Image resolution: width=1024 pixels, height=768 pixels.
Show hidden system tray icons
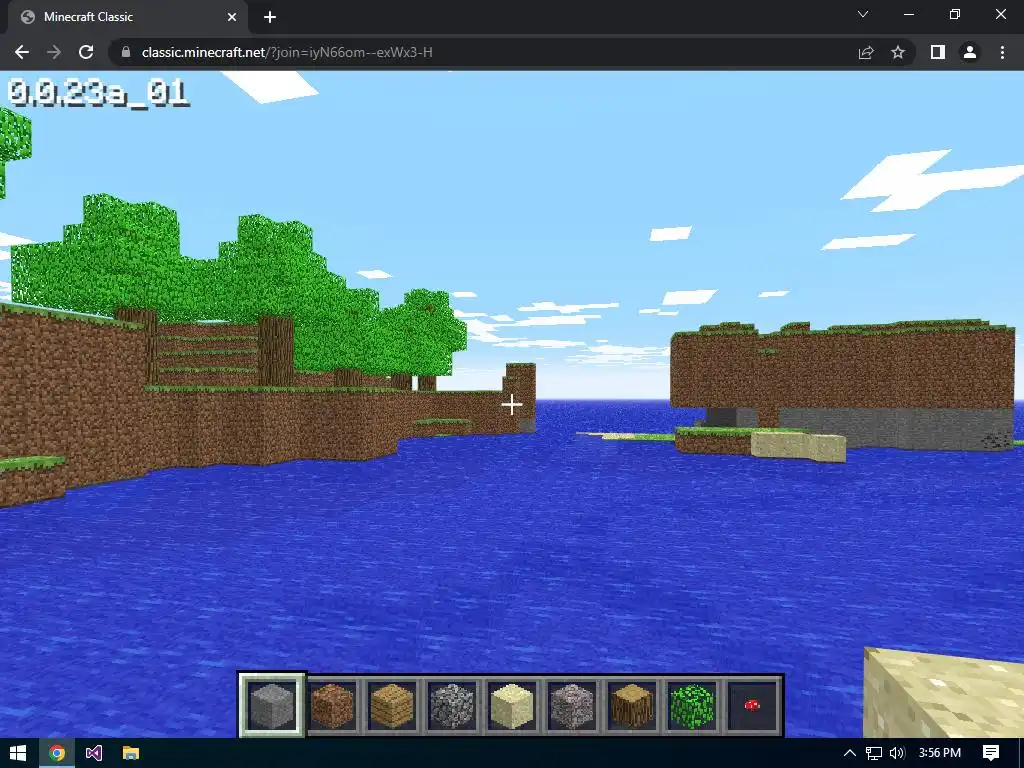pos(850,753)
